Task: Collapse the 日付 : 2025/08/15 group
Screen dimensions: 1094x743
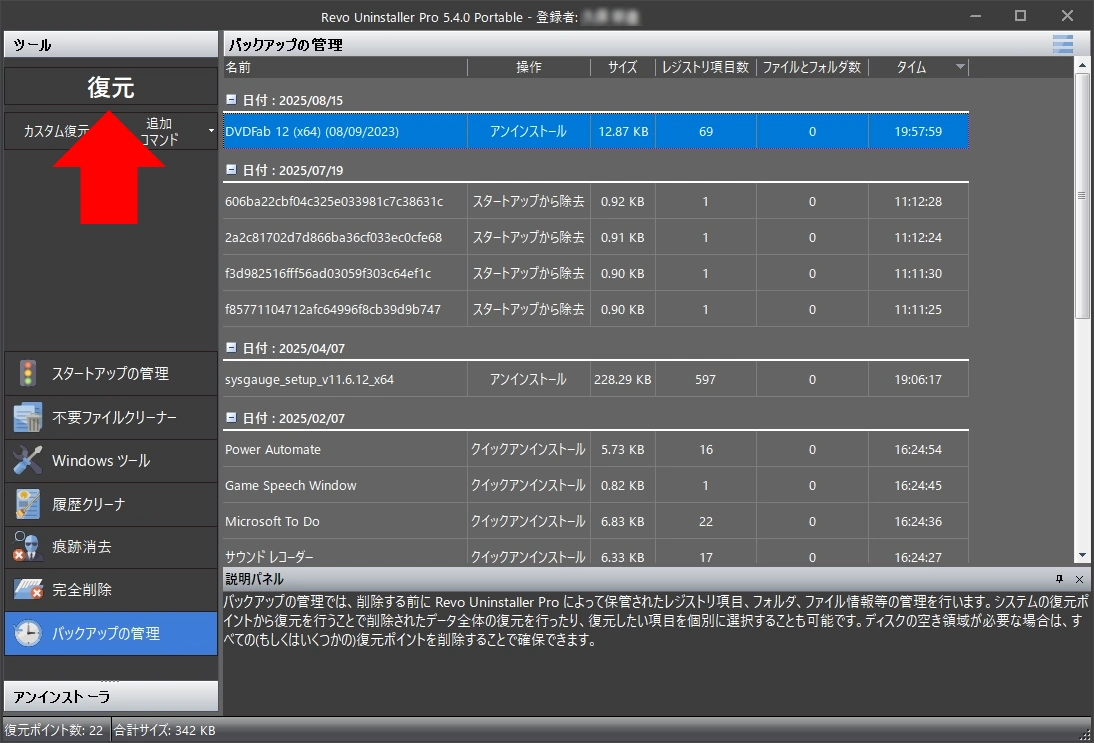Action: (231, 100)
